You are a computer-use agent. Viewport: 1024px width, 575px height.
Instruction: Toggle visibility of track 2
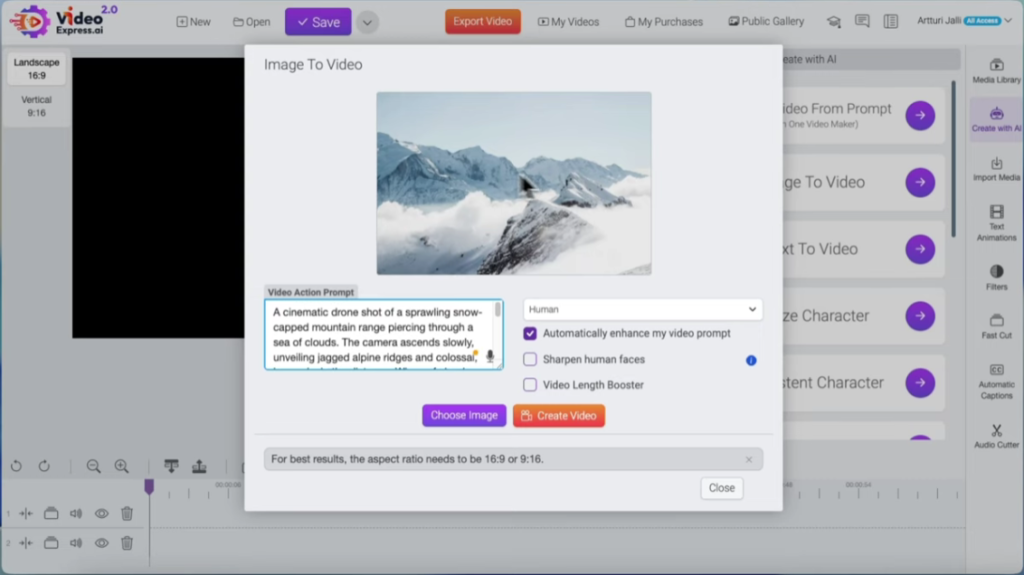[x=101, y=543]
